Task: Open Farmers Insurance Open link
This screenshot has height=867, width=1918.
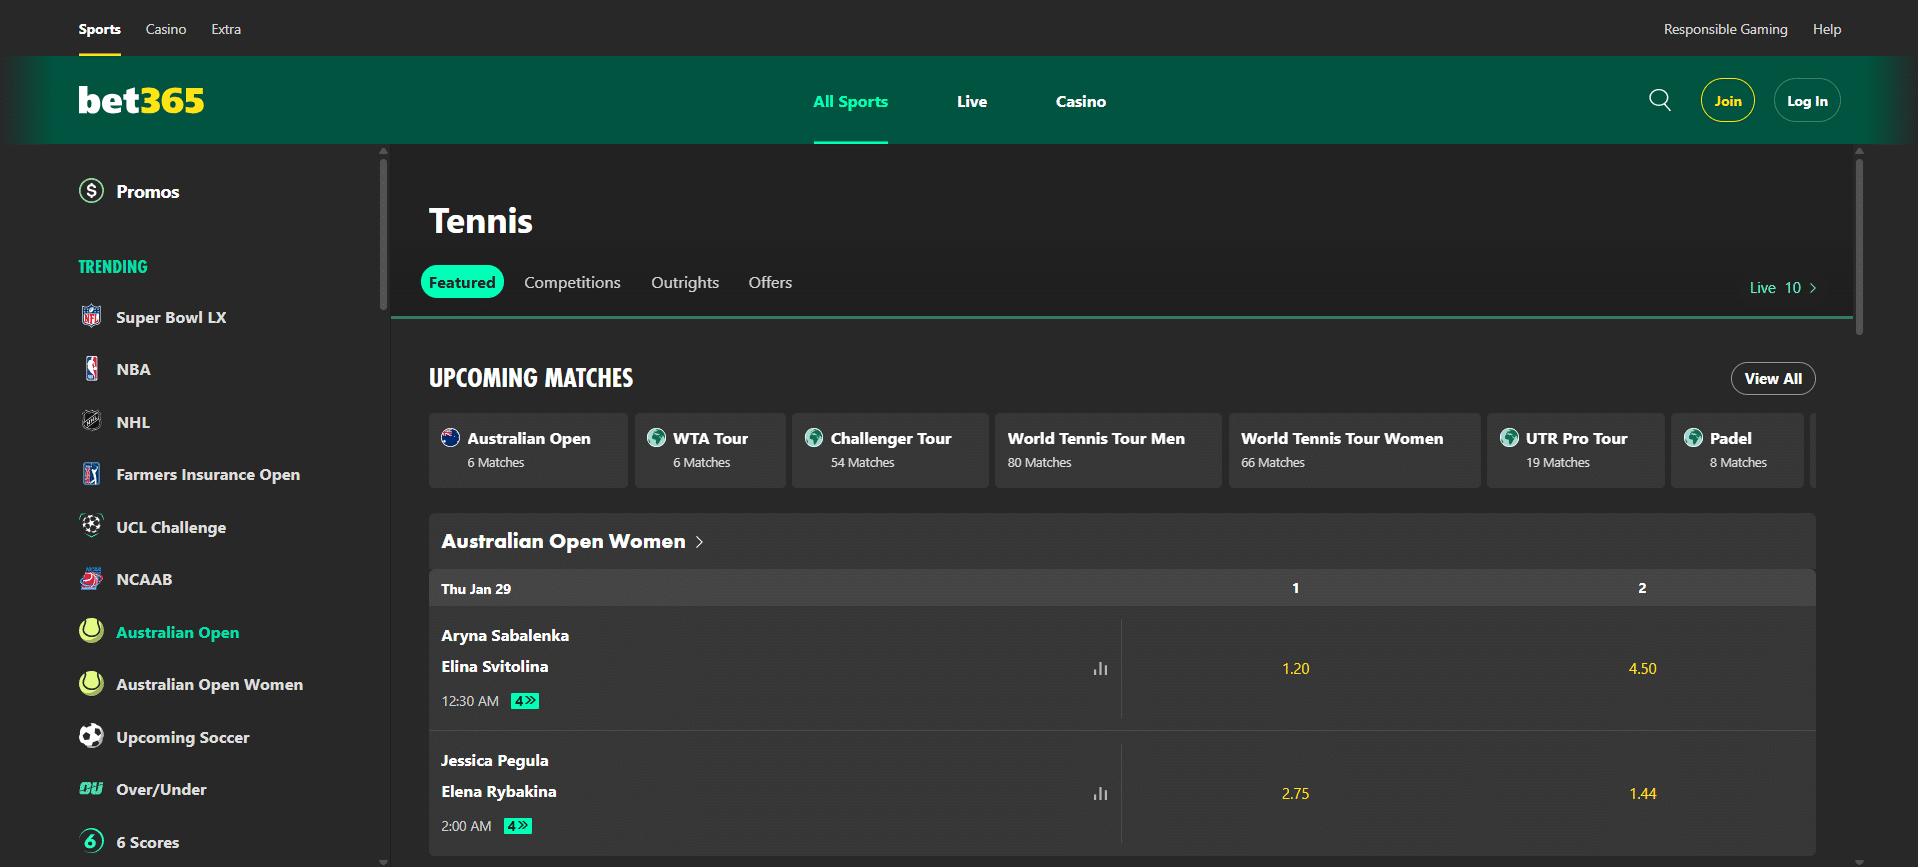Action: (x=208, y=474)
